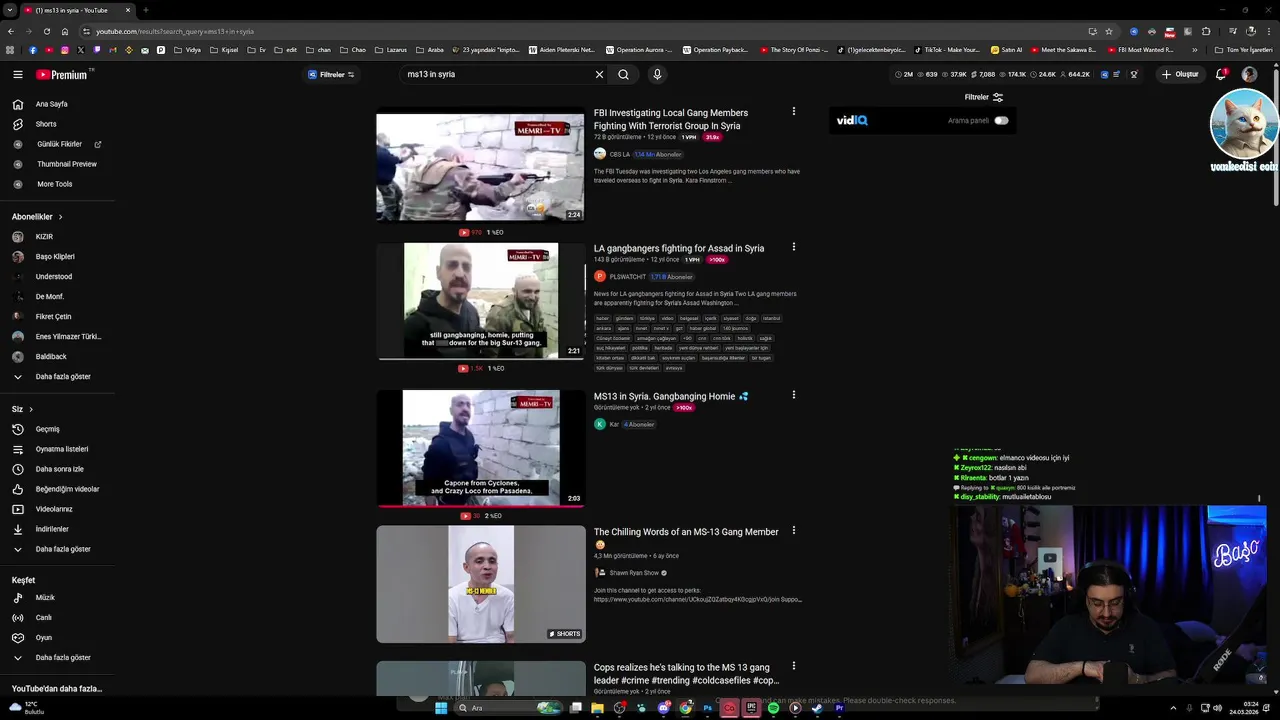The image size is (1280, 720).
Task: Open the Windows Start button
Action: click(440, 708)
